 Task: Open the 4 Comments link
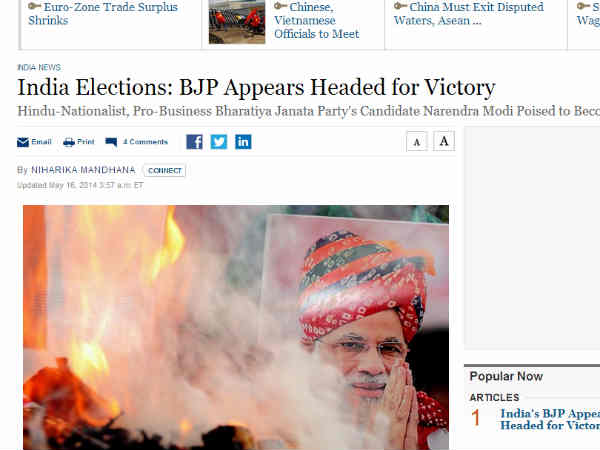click(x=145, y=142)
